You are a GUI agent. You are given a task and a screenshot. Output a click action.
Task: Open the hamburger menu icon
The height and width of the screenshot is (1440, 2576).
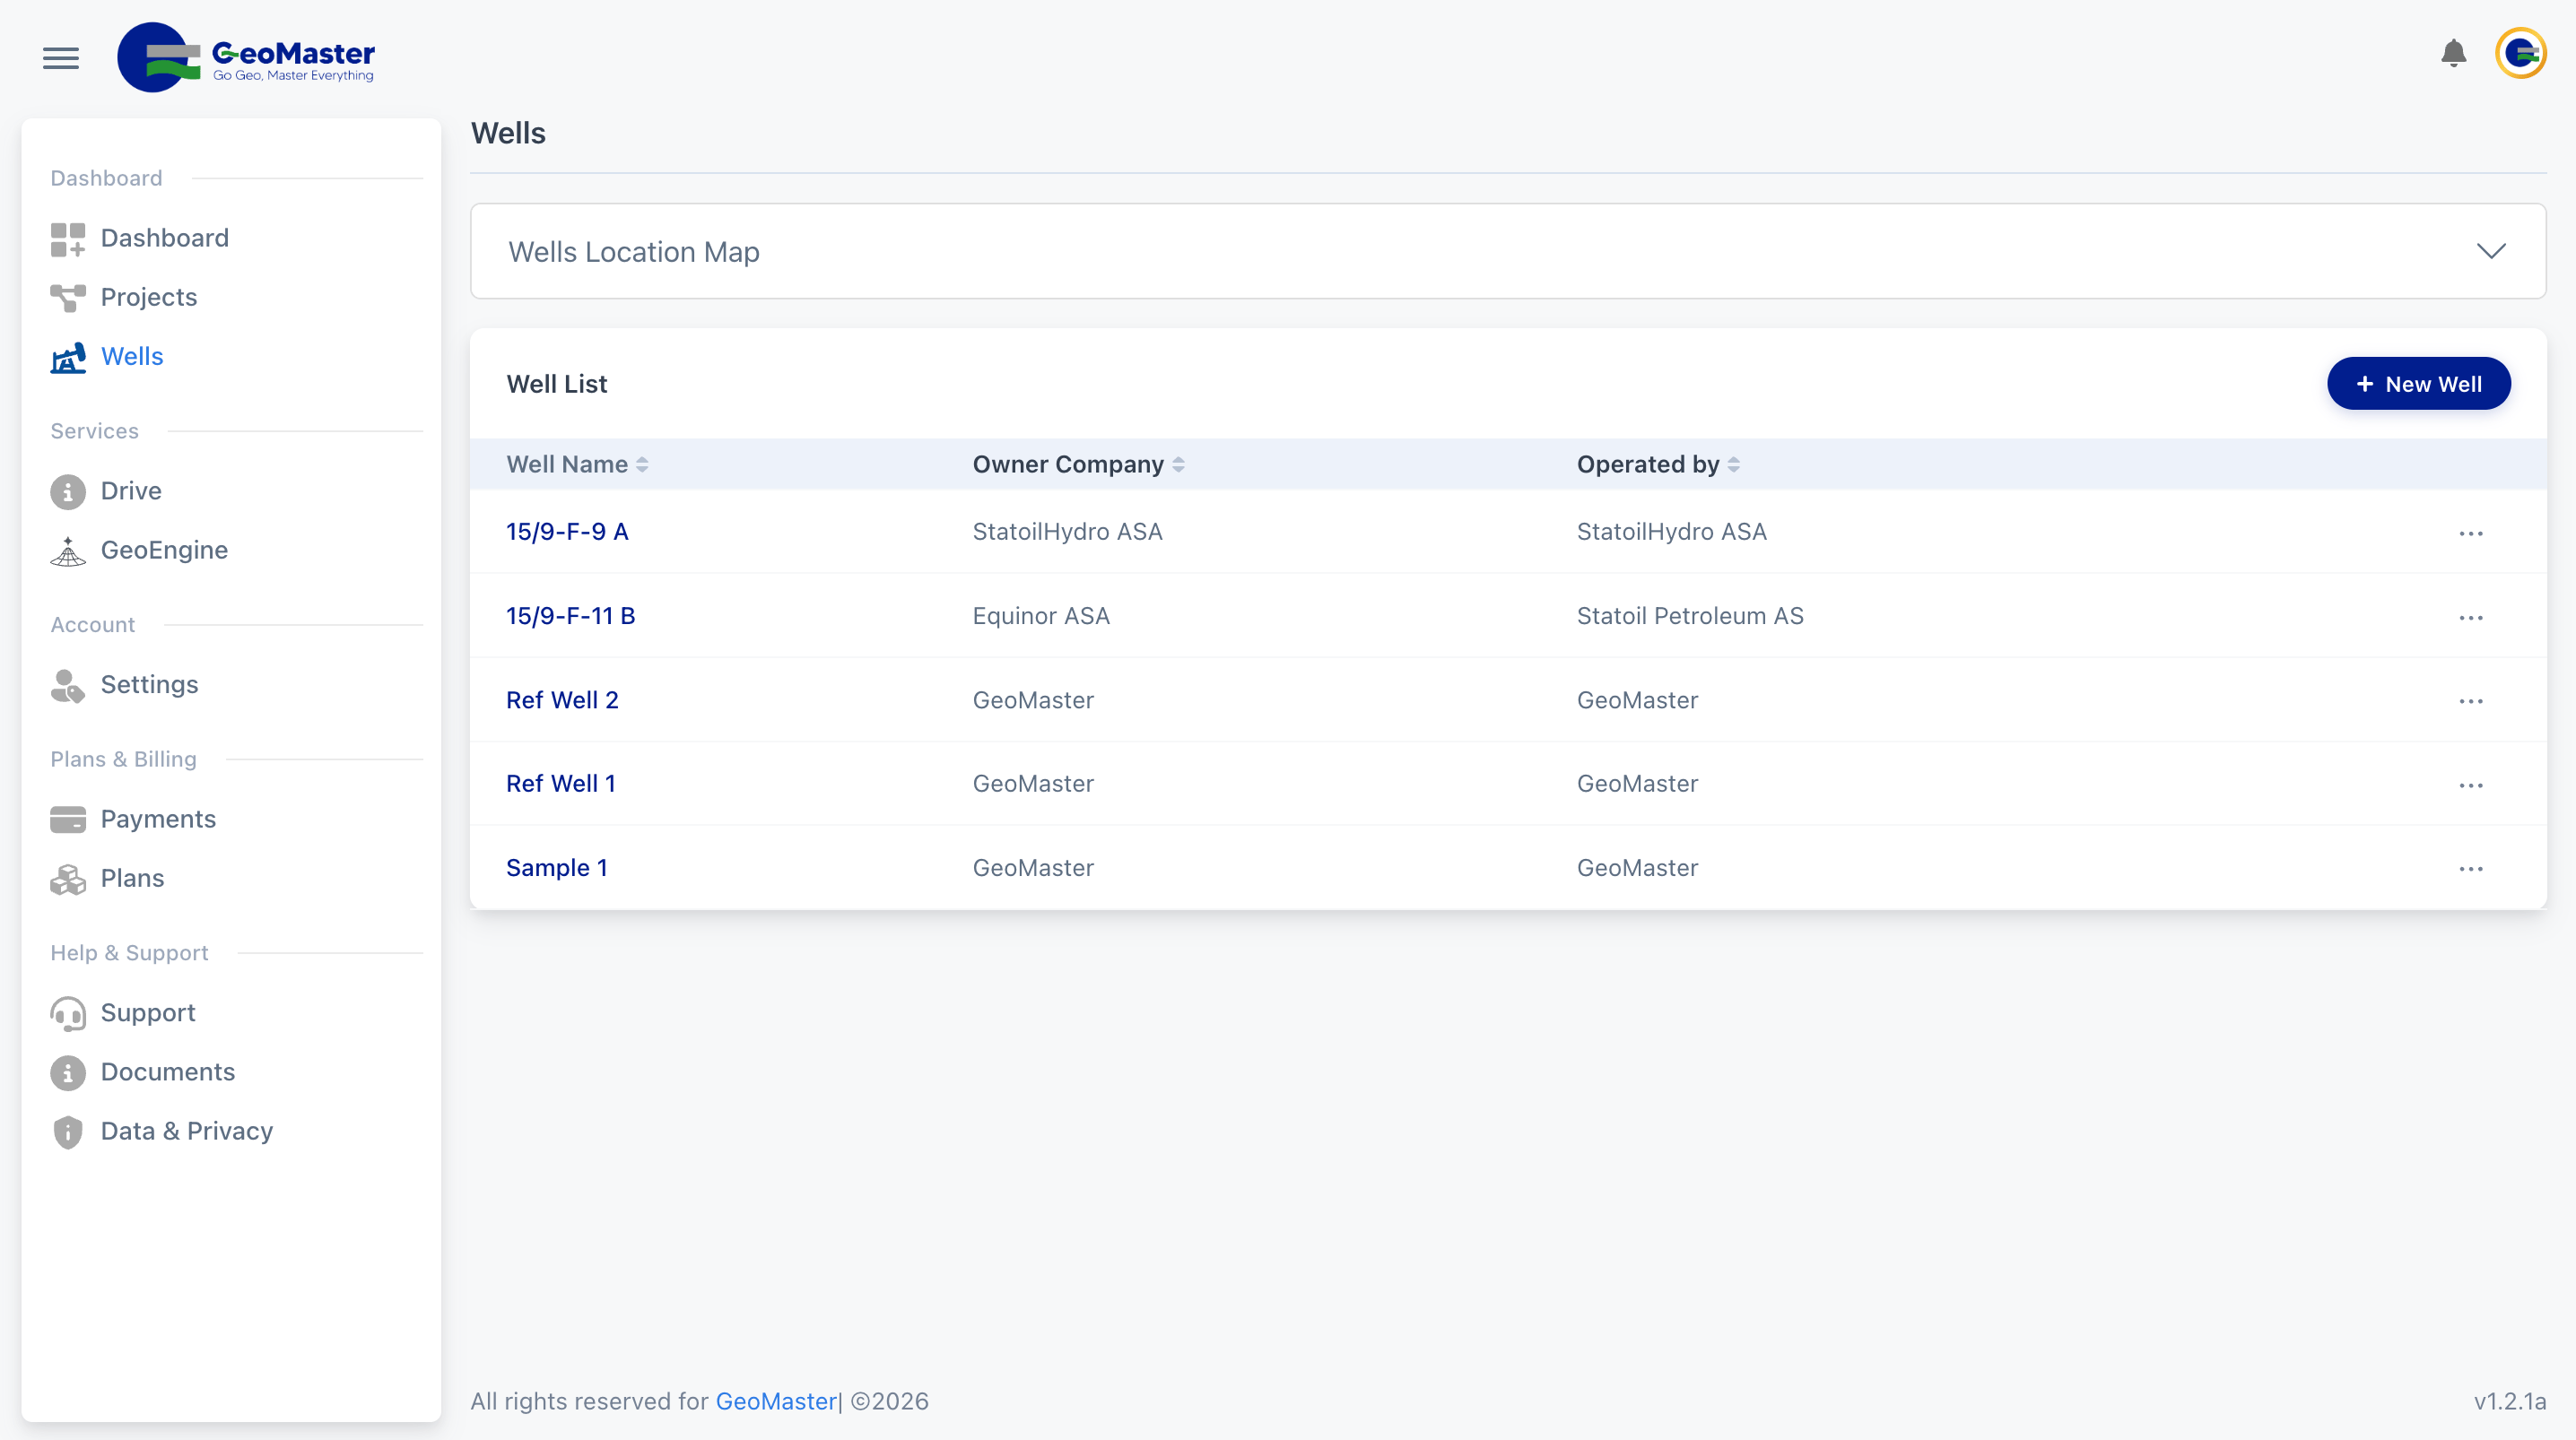61,58
